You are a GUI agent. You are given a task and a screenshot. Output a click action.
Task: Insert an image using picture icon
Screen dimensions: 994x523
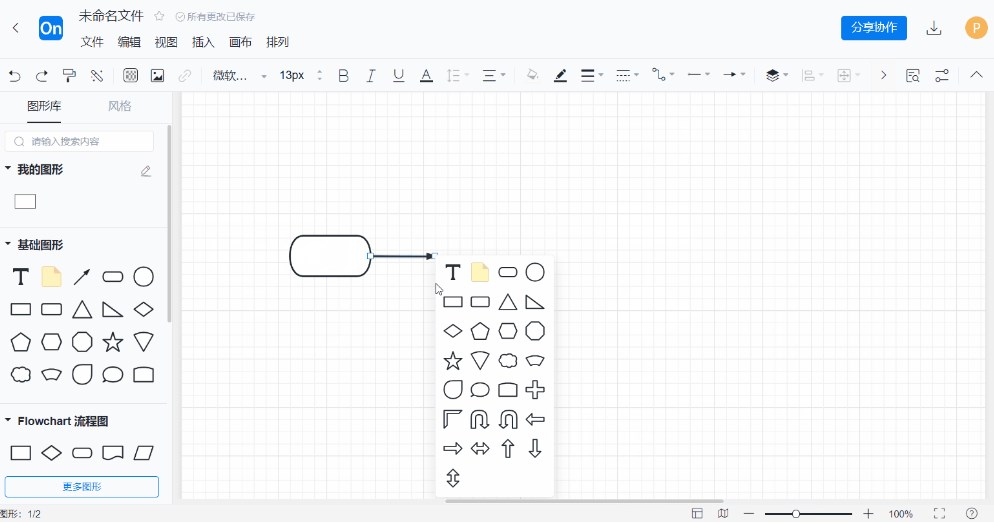pyautogui.click(x=157, y=76)
